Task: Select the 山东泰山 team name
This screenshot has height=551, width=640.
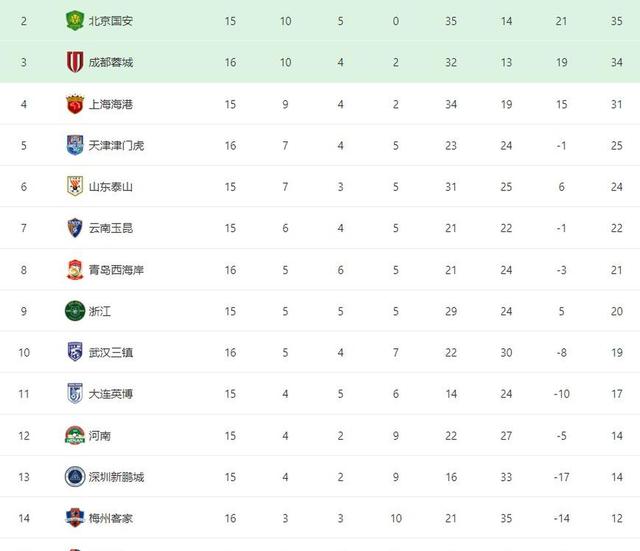Action: (x=110, y=187)
